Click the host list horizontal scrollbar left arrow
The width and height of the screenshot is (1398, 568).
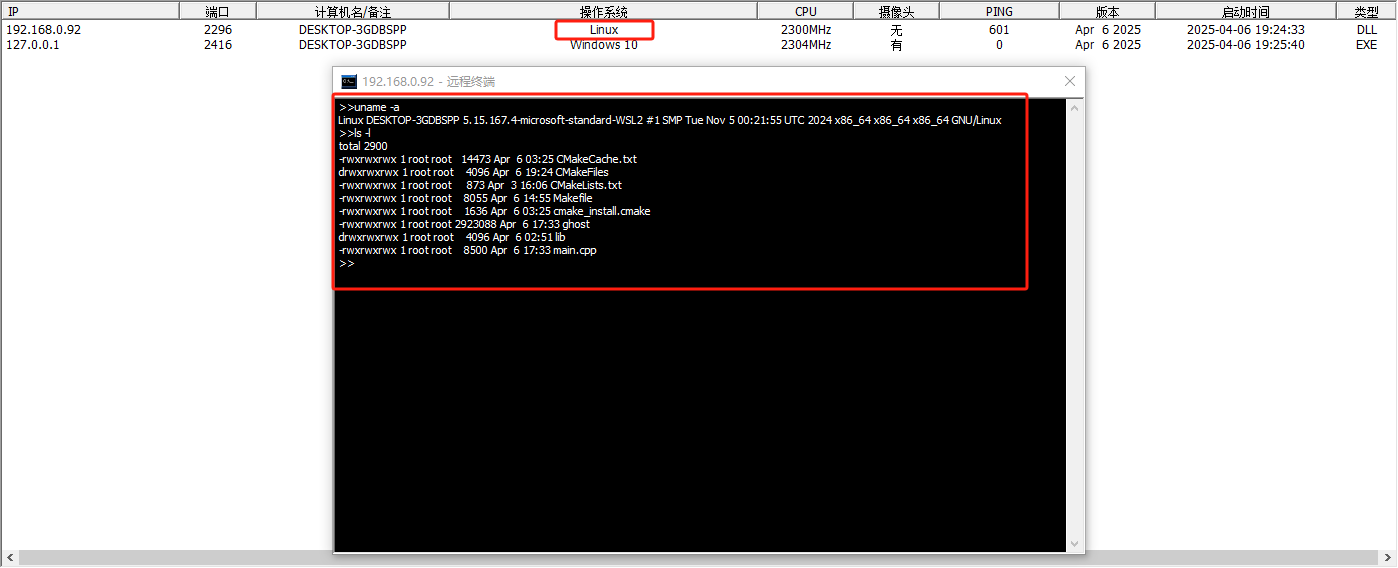(x=8, y=558)
